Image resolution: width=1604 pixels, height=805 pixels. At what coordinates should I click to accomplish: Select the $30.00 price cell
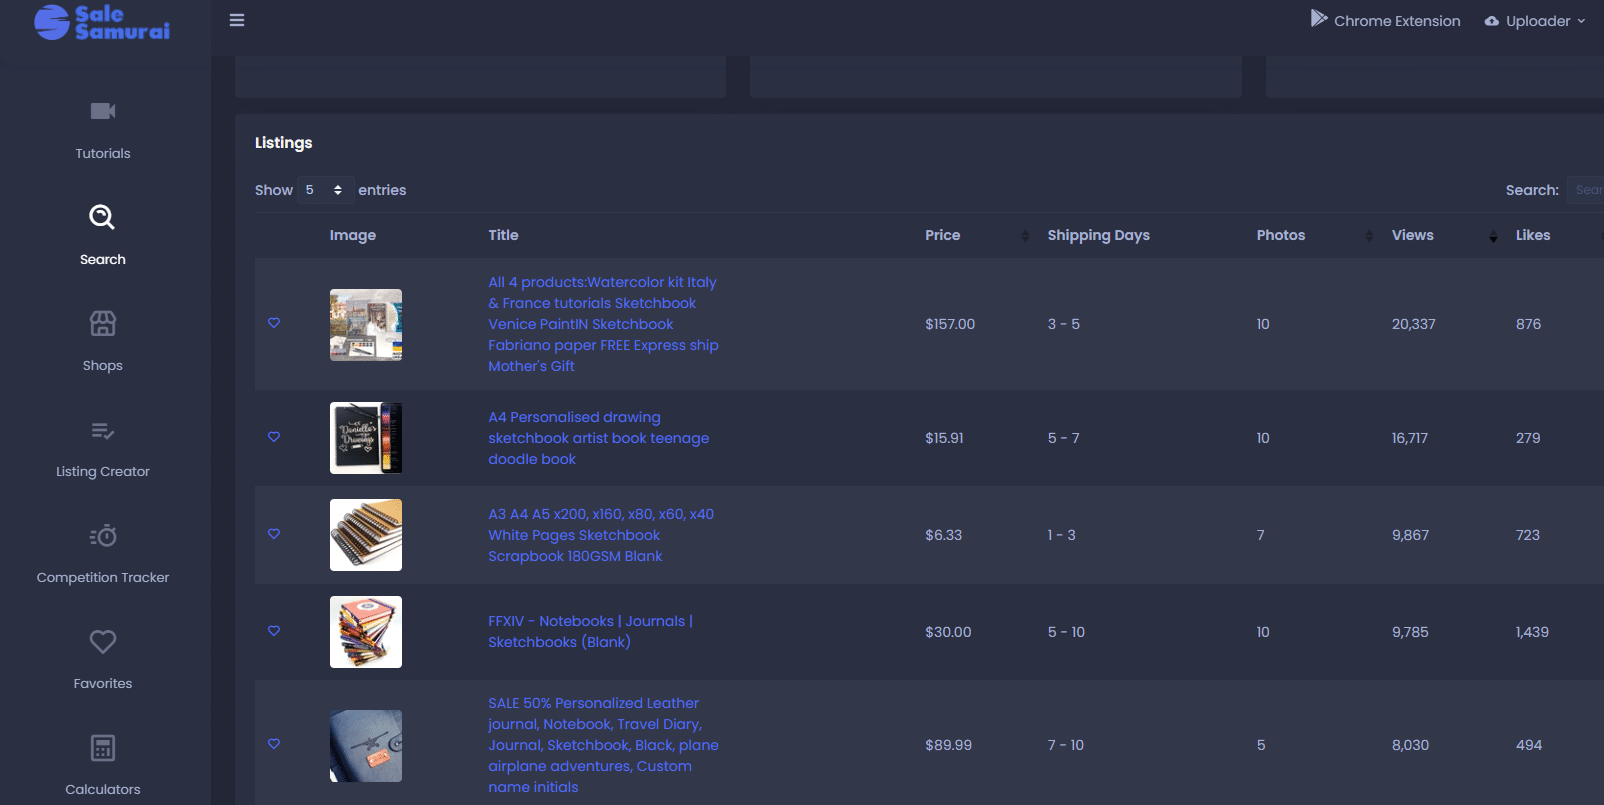pyautogui.click(x=948, y=632)
